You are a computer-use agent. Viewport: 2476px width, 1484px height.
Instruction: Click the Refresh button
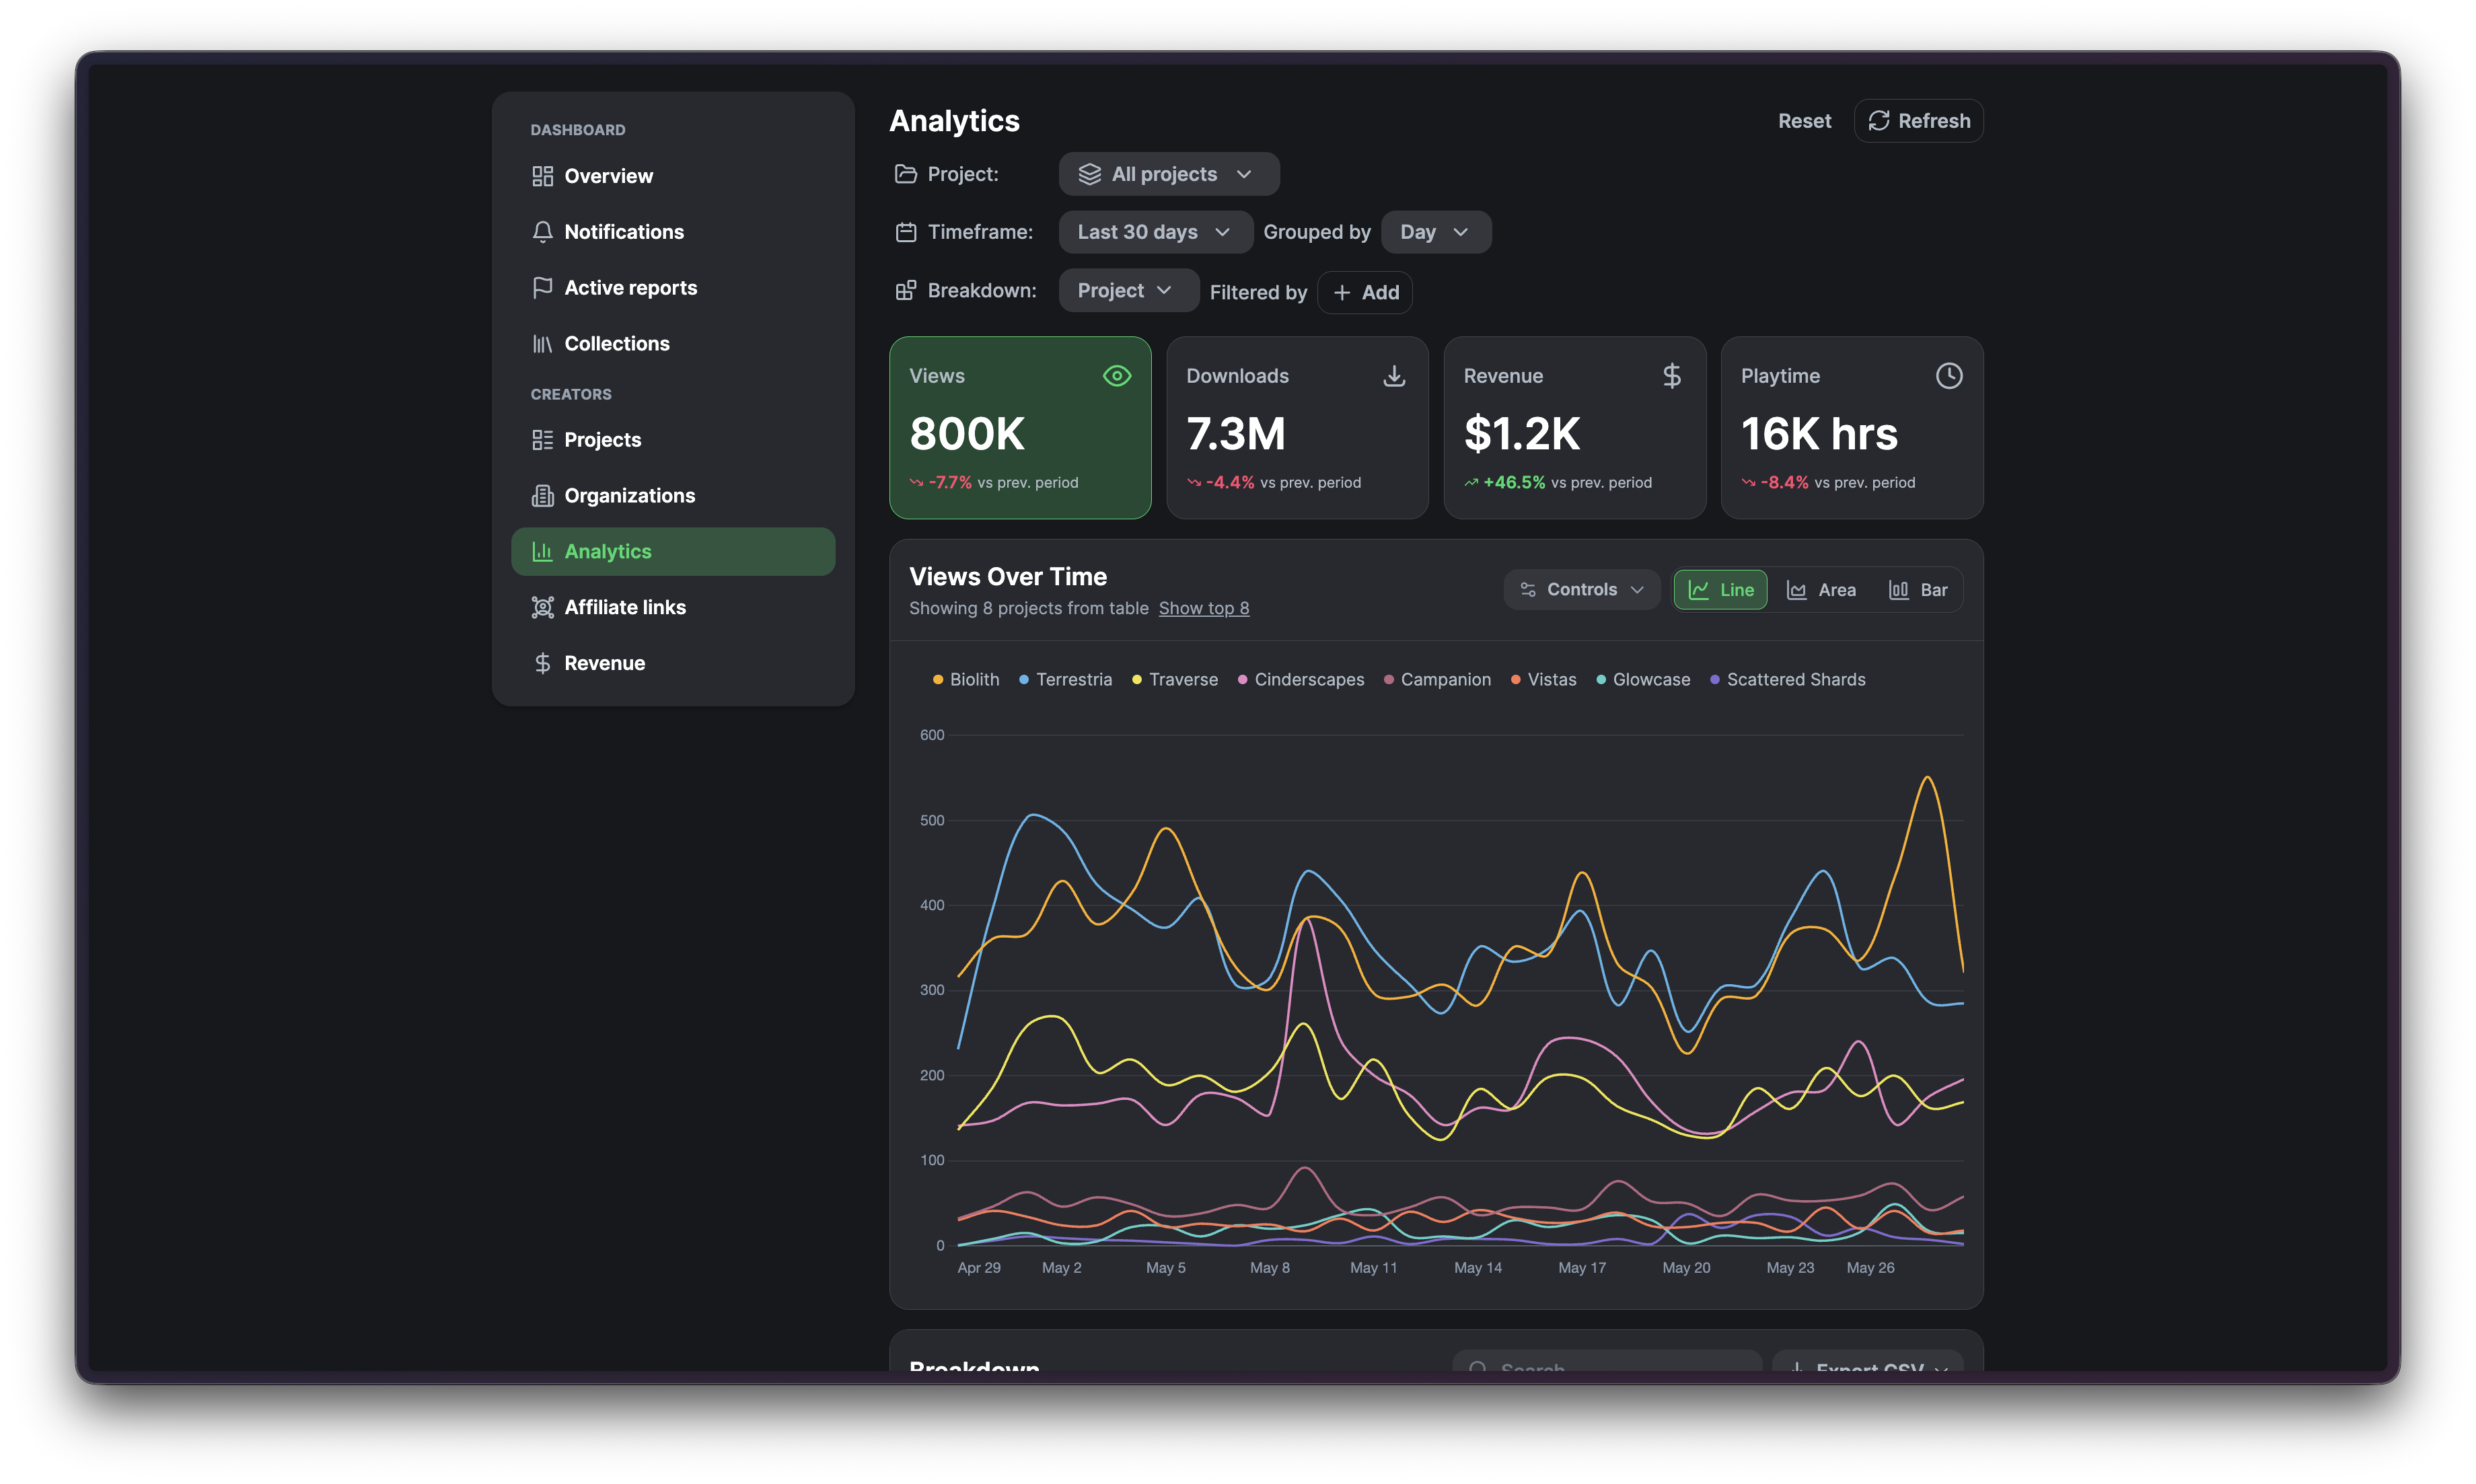[1918, 121]
